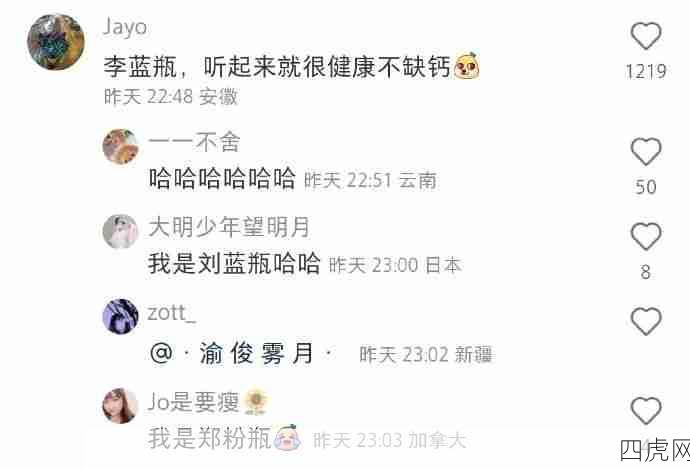Like Jayo's comment with 1219 likes
Image resolution: width=690 pixels, height=469 pixels.
[x=646, y=36]
